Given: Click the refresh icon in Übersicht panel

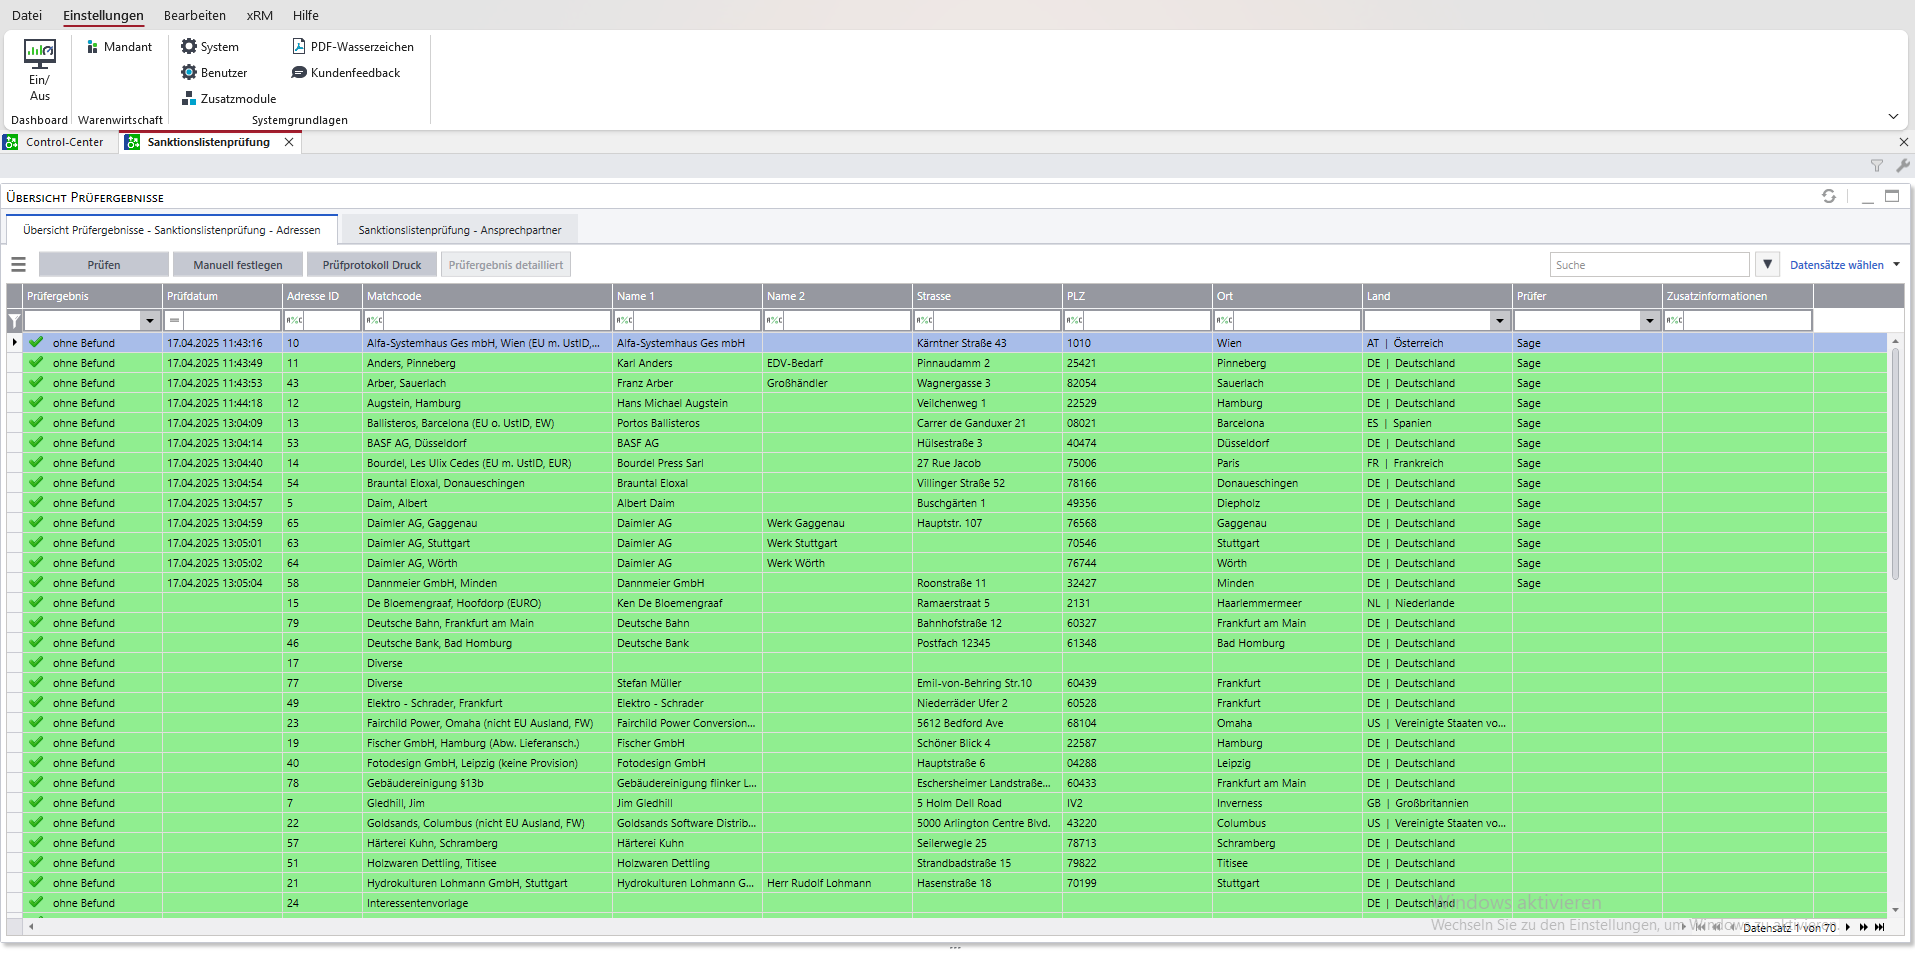Looking at the screenshot, I should point(1829,197).
